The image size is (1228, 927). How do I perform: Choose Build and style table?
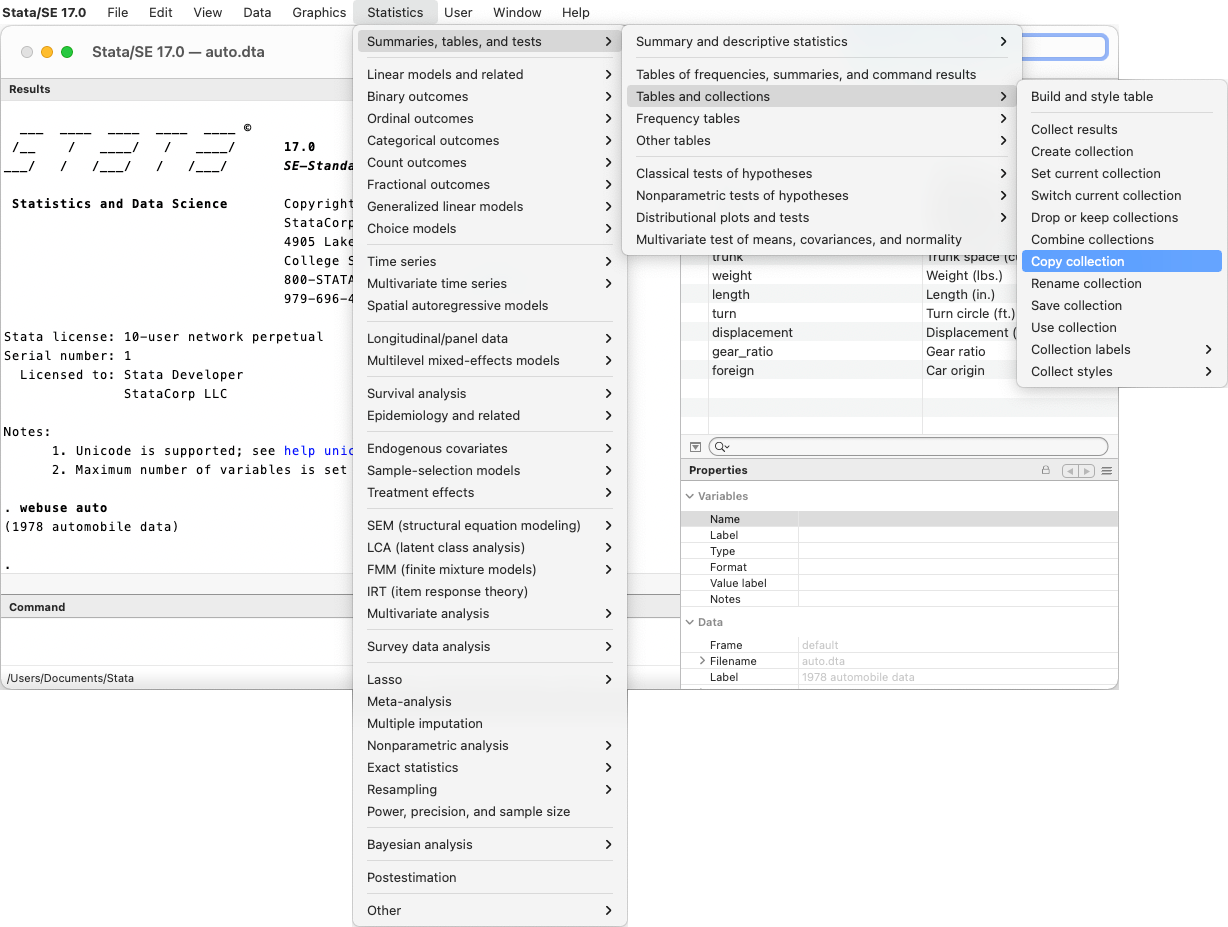1121,96
